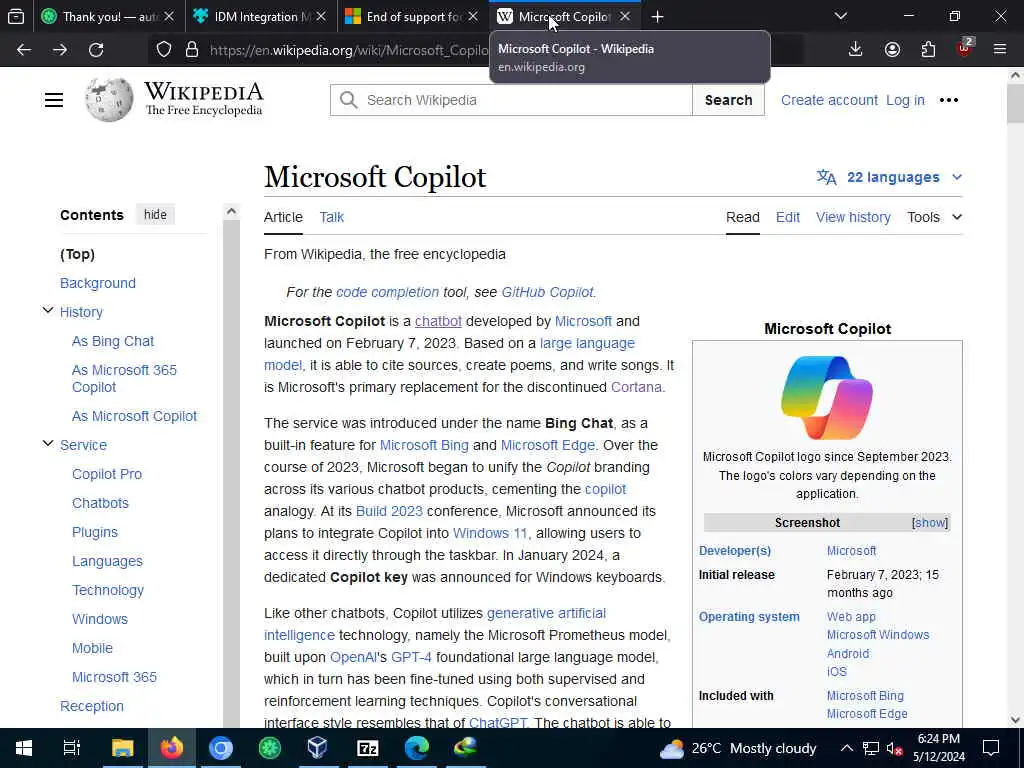Open the Talk page tab
Screen dimensions: 1024x768
coord(332,217)
